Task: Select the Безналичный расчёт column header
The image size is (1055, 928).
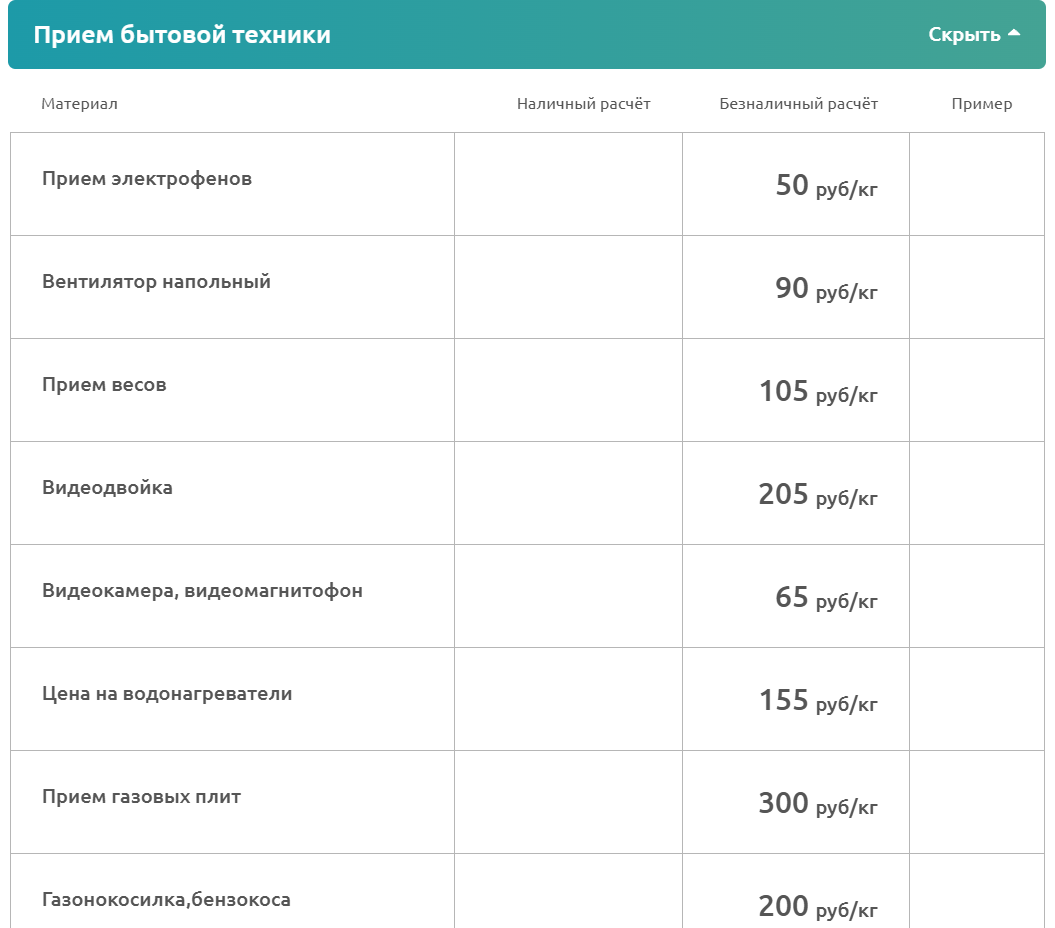Action: 799,104
